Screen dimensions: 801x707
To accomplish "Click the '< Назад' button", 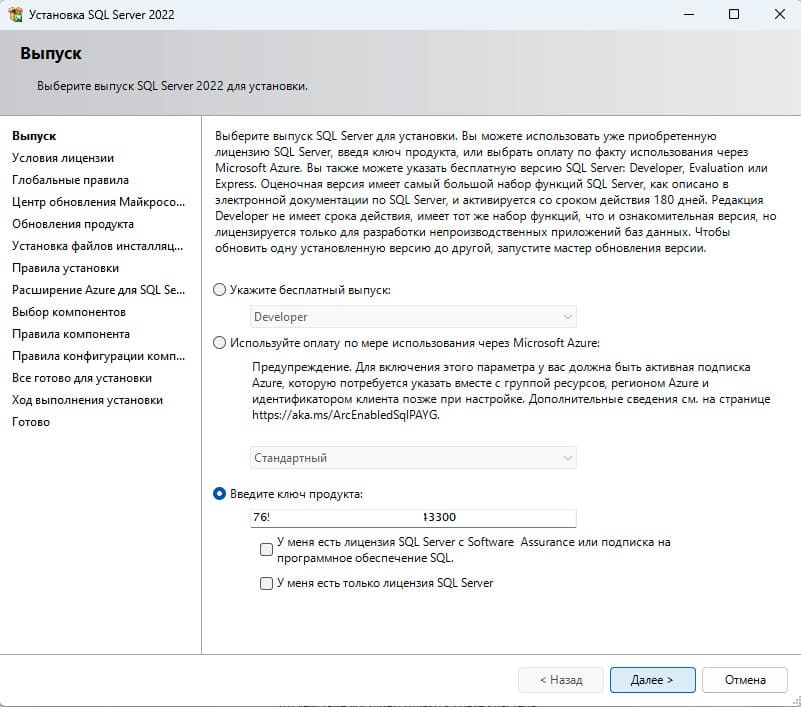I will click(561, 680).
